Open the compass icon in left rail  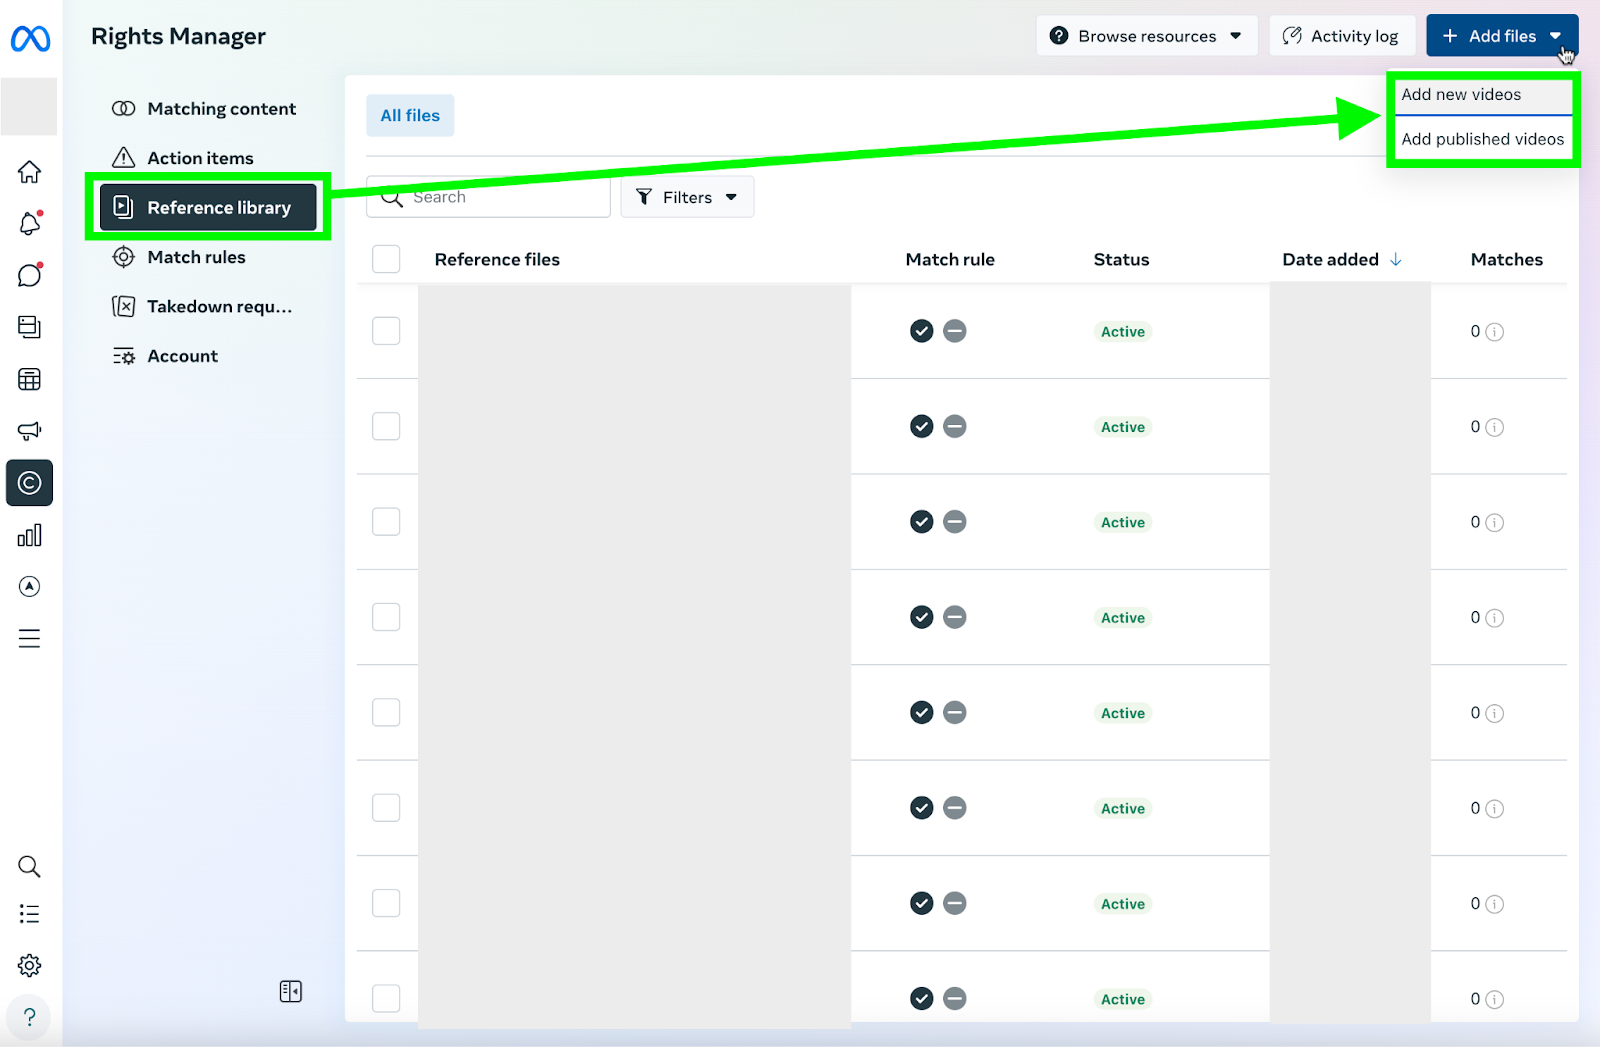(30, 586)
